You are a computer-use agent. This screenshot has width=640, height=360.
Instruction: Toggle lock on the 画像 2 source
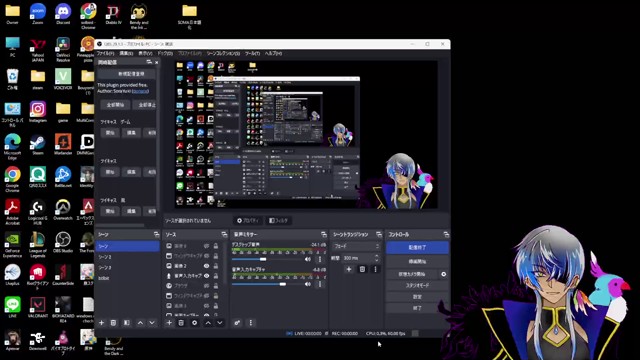pyautogui.click(x=216, y=266)
